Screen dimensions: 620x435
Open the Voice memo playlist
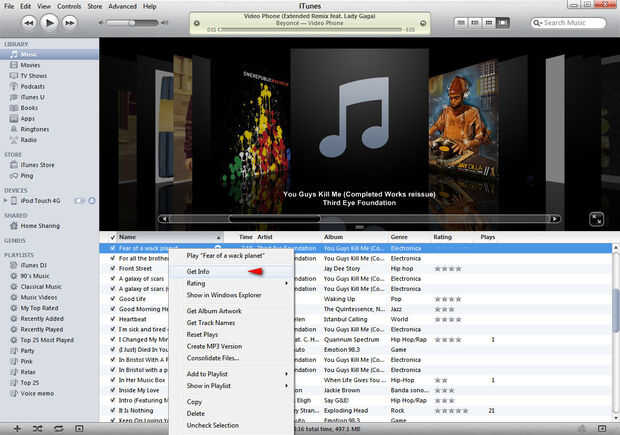[37, 393]
